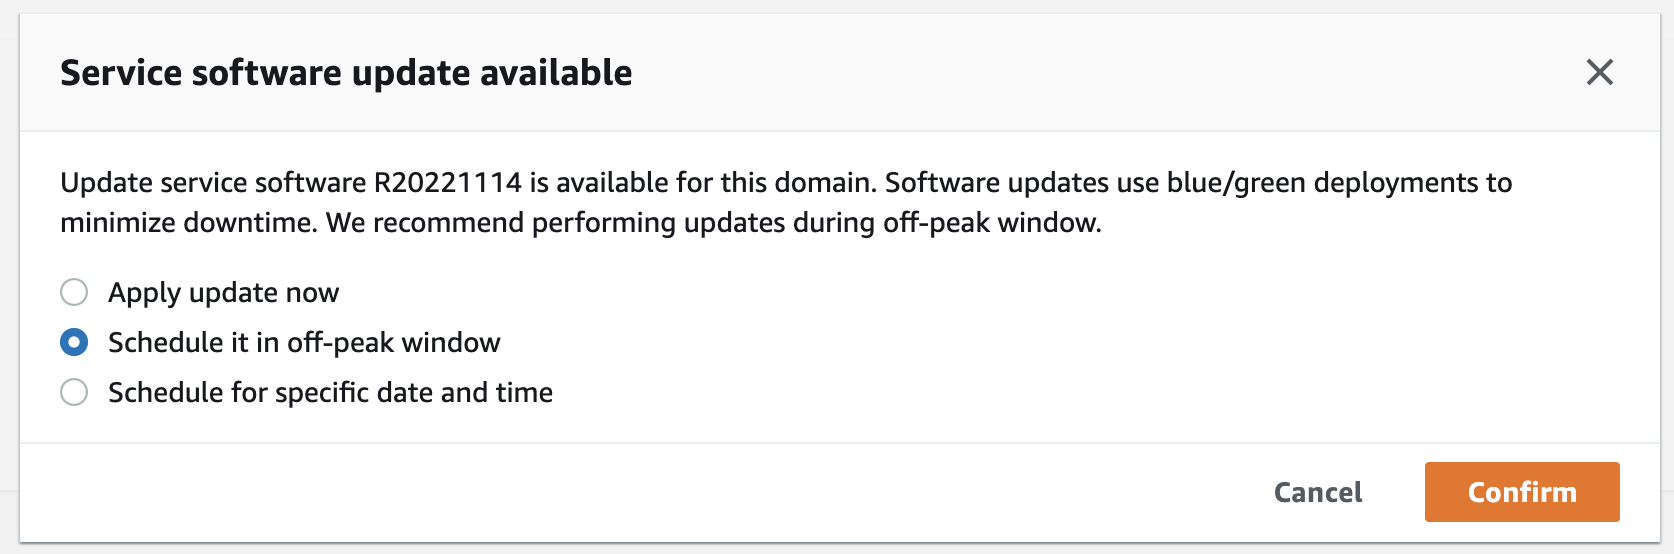Click "We recommend performing updates" sentence
Image resolution: width=1674 pixels, height=554 pixels.
pyautogui.click(x=555, y=222)
